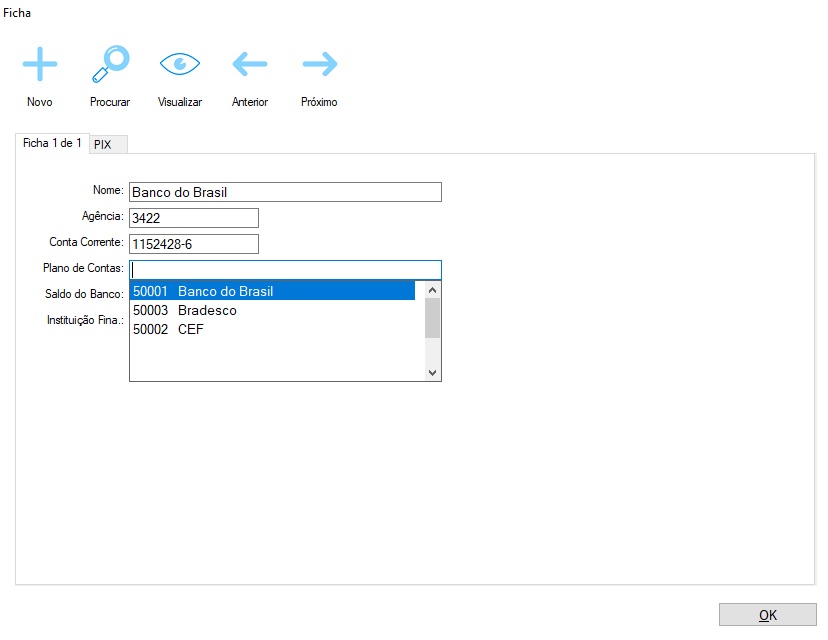Pick 50002 CEF from the list
The image size is (828, 640).
coord(272,329)
